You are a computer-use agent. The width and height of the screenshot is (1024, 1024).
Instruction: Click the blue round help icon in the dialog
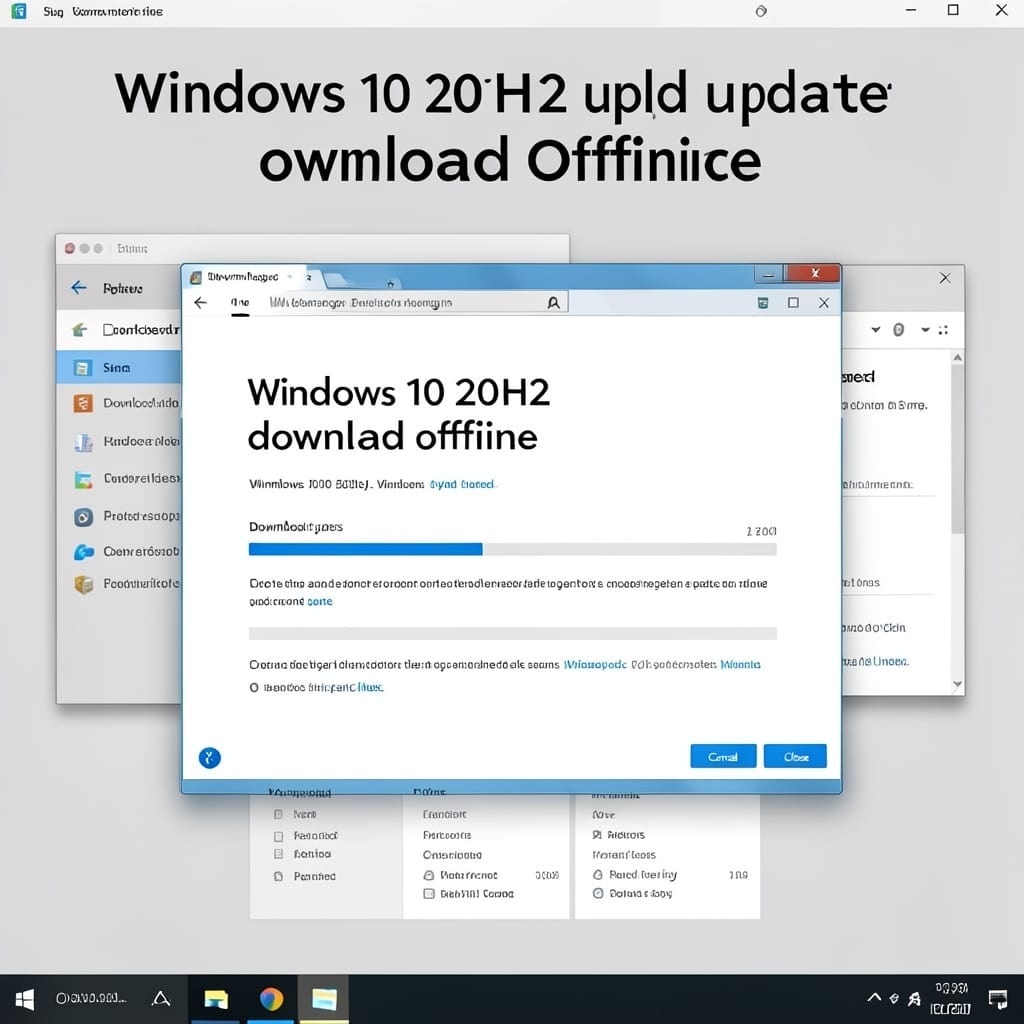coord(210,758)
